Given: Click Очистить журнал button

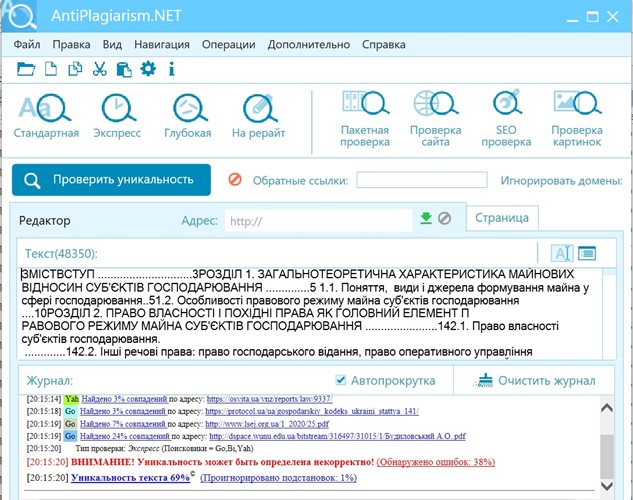Looking at the screenshot, I should 536,381.
